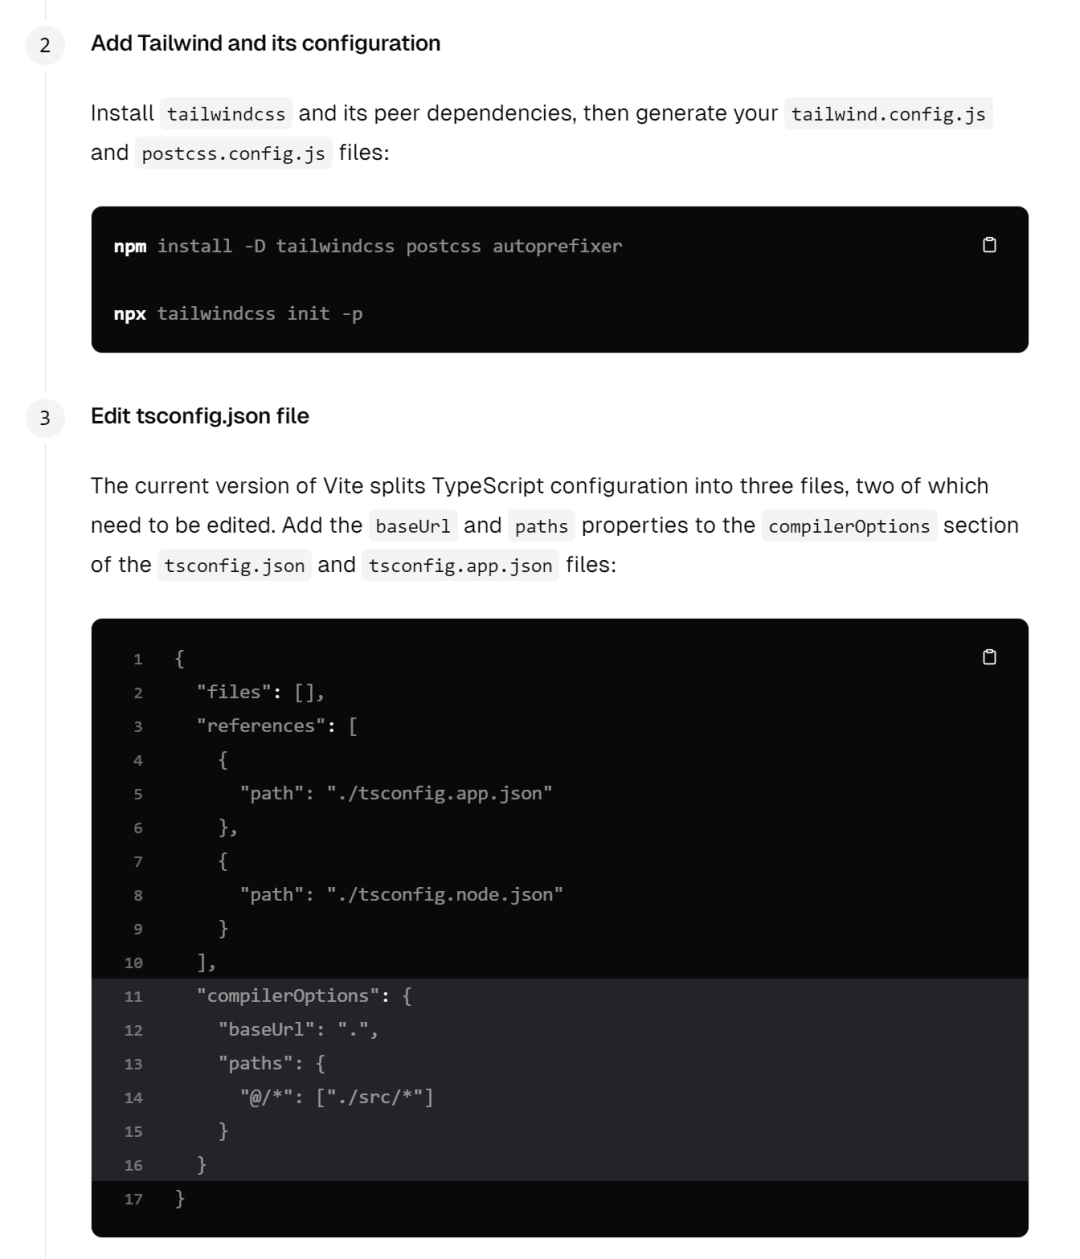Viewport: 1080px width, 1259px height.
Task: Click the inline 'tsconfig.app.json' tag in the paragraph
Action: [x=460, y=566]
